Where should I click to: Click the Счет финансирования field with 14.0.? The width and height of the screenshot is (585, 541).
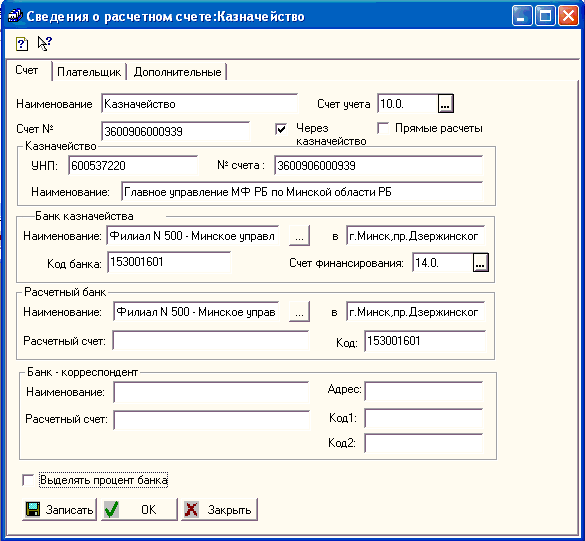(x=443, y=263)
